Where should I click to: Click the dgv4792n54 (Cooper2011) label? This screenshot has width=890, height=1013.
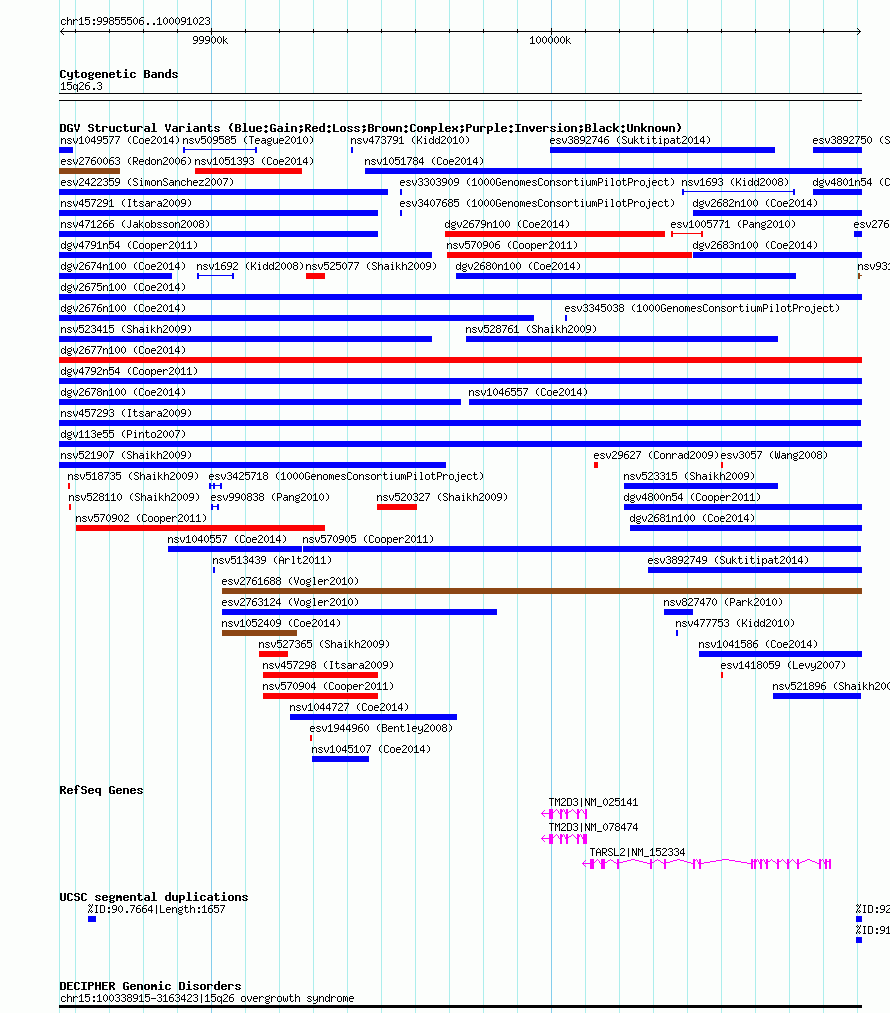[x=129, y=371]
